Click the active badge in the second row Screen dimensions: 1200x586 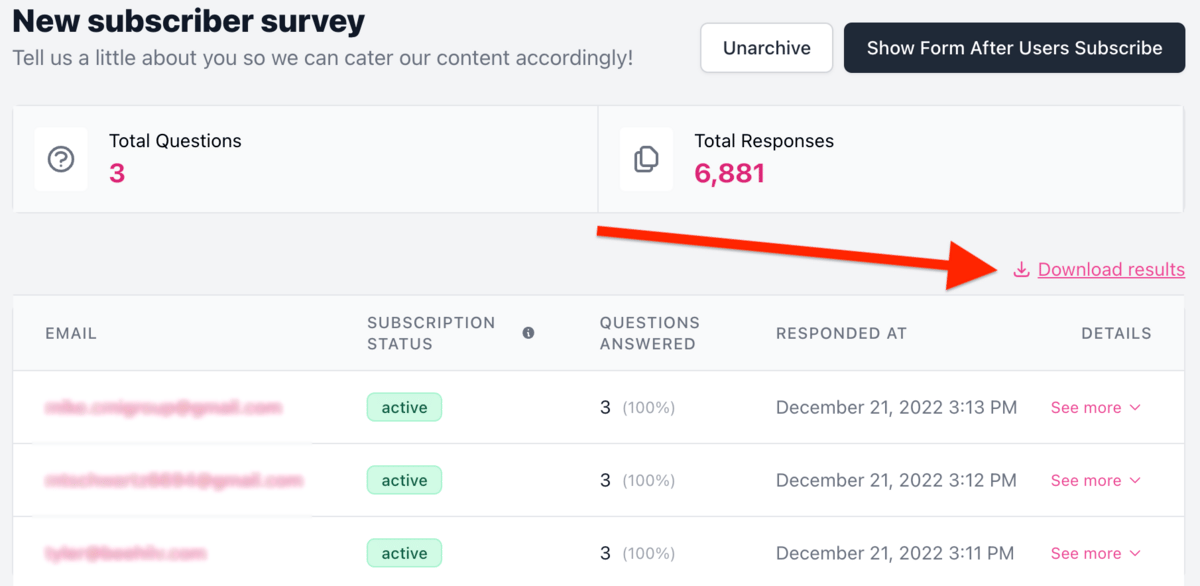pos(404,480)
